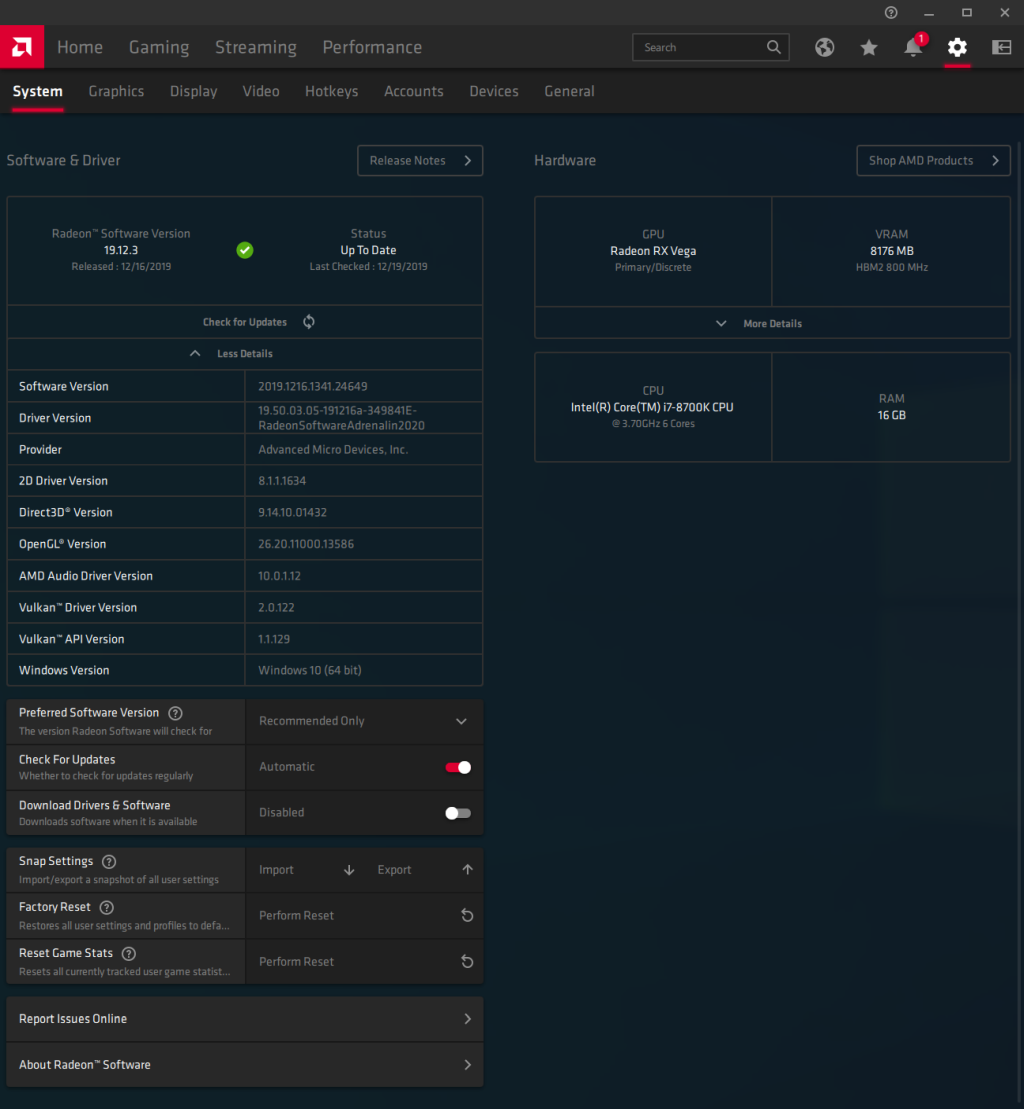The height and width of the screenshot is (1109, 1024).
Task: Show help for Factory Reset
Action: pyautogui.click(x=107, y=907)
